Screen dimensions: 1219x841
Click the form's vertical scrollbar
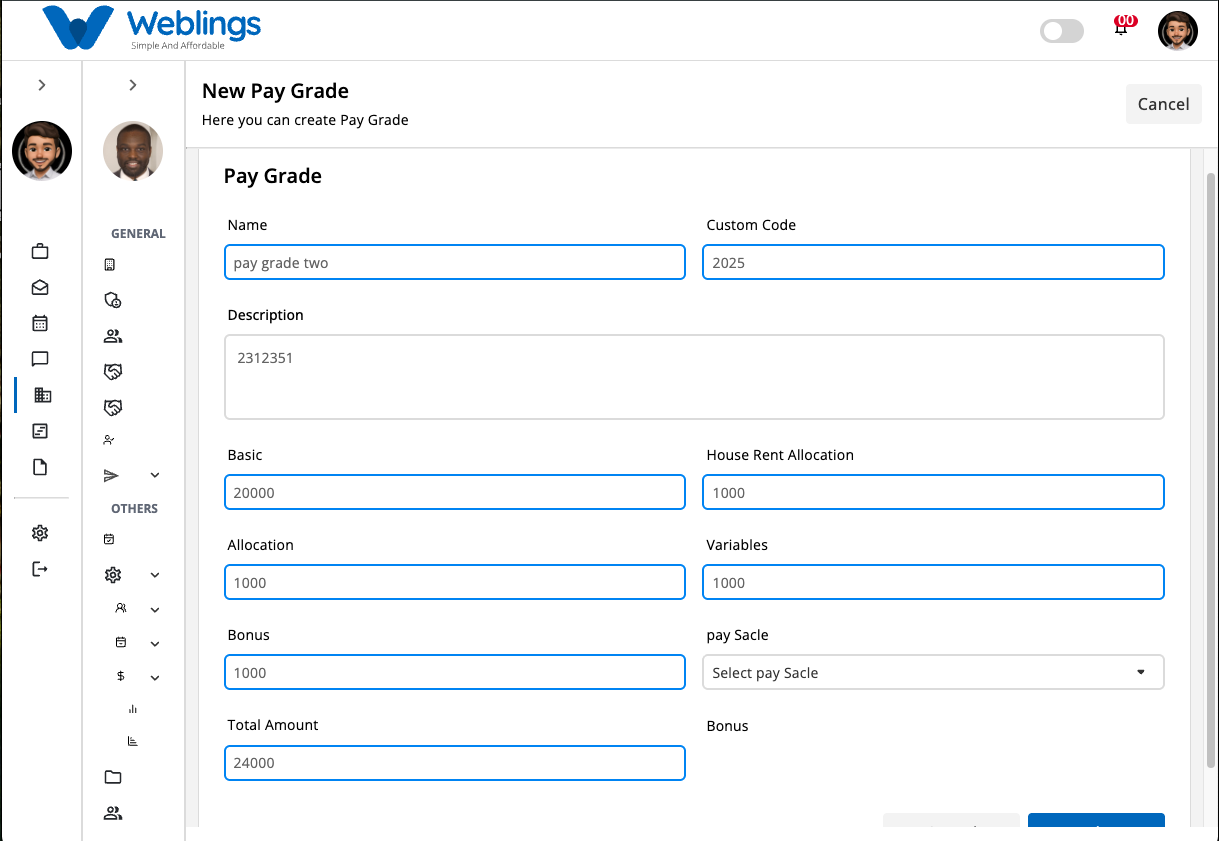click(x=1211, y=470)
